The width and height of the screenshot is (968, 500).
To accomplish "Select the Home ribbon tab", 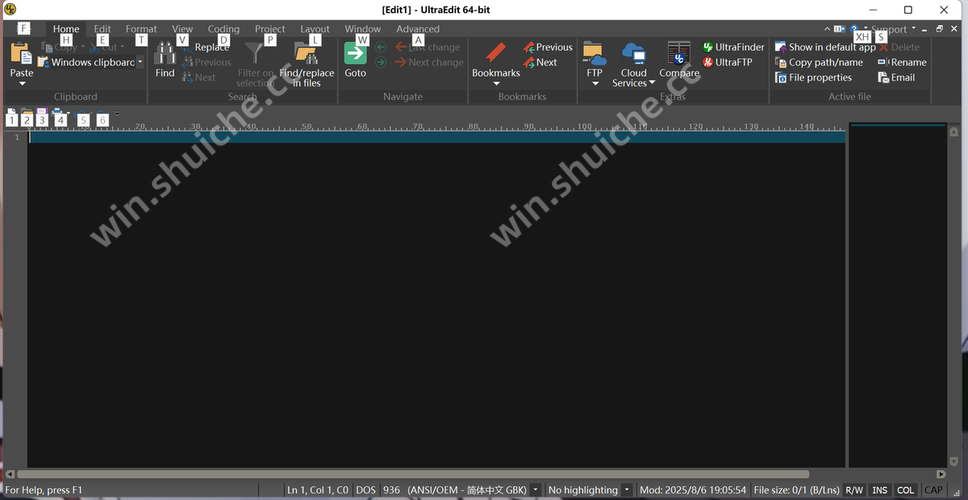I will click(x=66, y=29).
